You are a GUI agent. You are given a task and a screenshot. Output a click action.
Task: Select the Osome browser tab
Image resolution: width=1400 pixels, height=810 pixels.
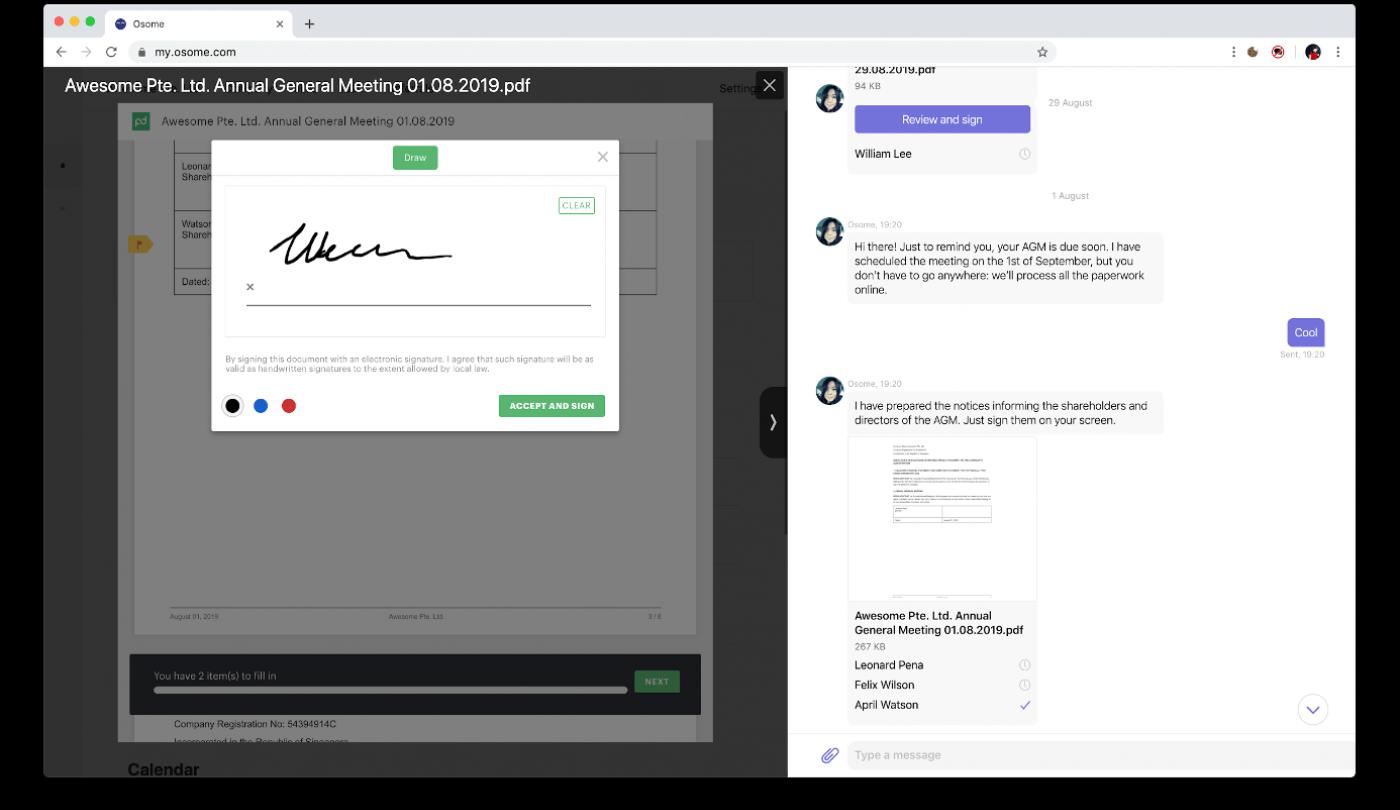point(199,24)
